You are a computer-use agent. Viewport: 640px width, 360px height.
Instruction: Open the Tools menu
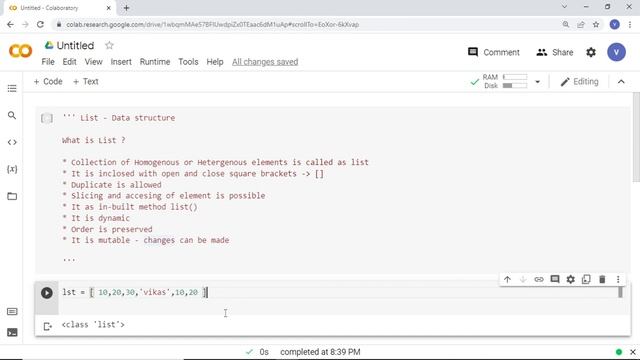tap(188, 62)
